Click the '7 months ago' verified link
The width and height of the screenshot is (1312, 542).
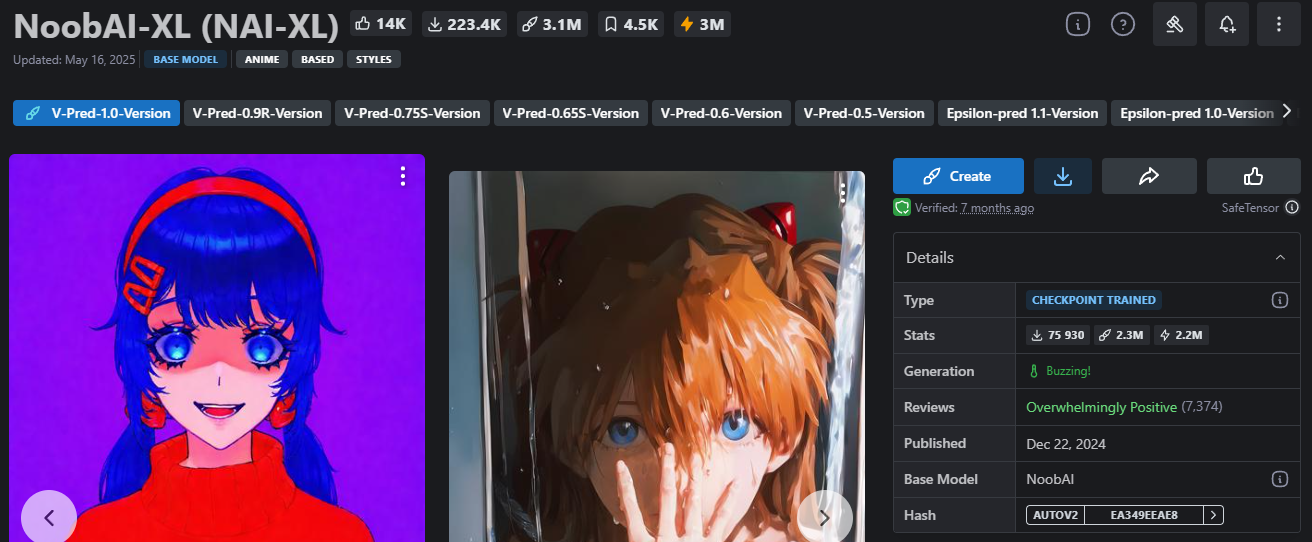pyautogui.click(x=997, y=208)
